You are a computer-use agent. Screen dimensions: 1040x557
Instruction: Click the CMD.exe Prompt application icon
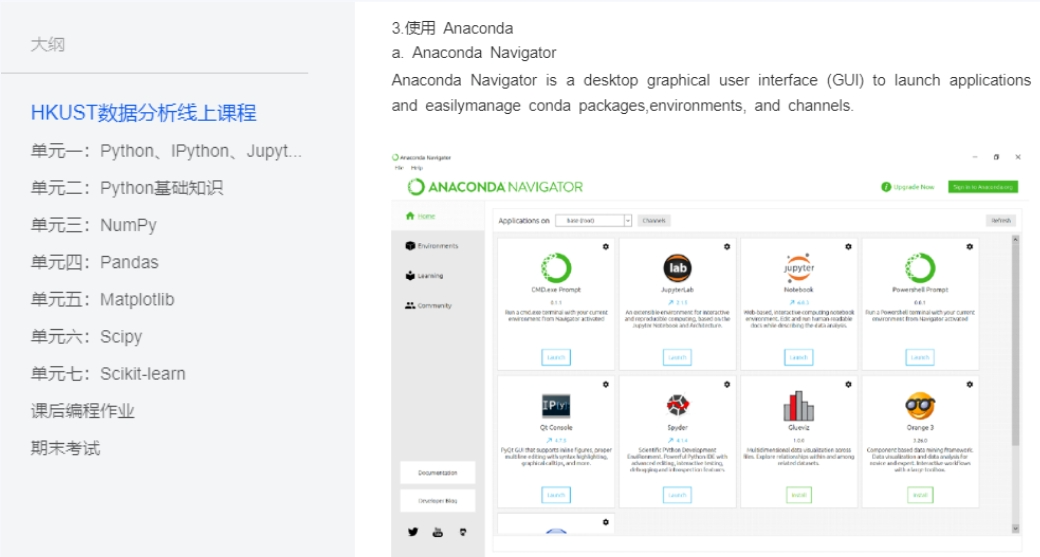click(x=556, y=268)
